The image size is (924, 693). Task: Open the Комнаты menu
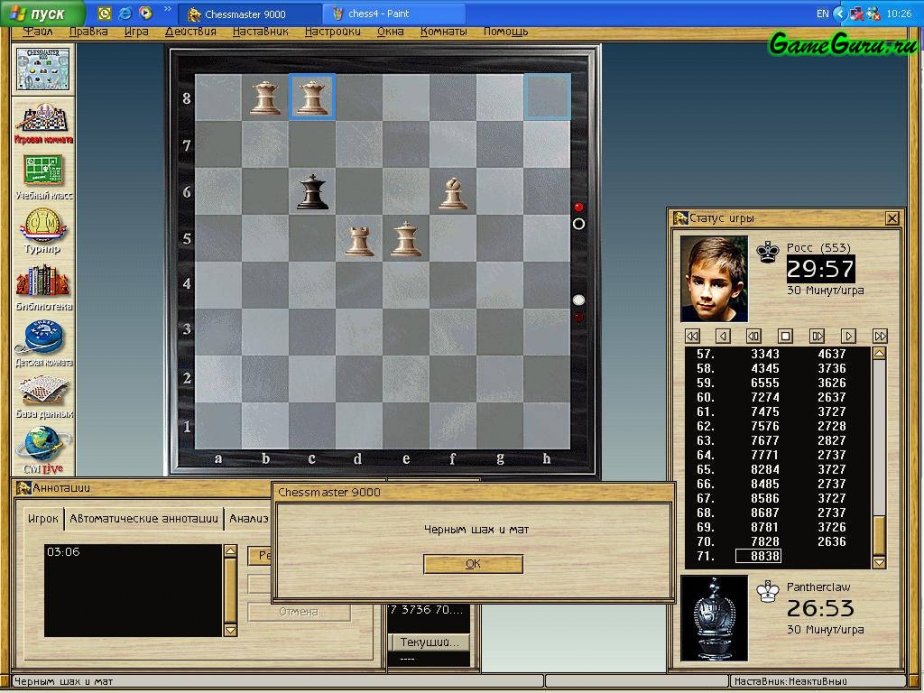(x=444, y=31)
